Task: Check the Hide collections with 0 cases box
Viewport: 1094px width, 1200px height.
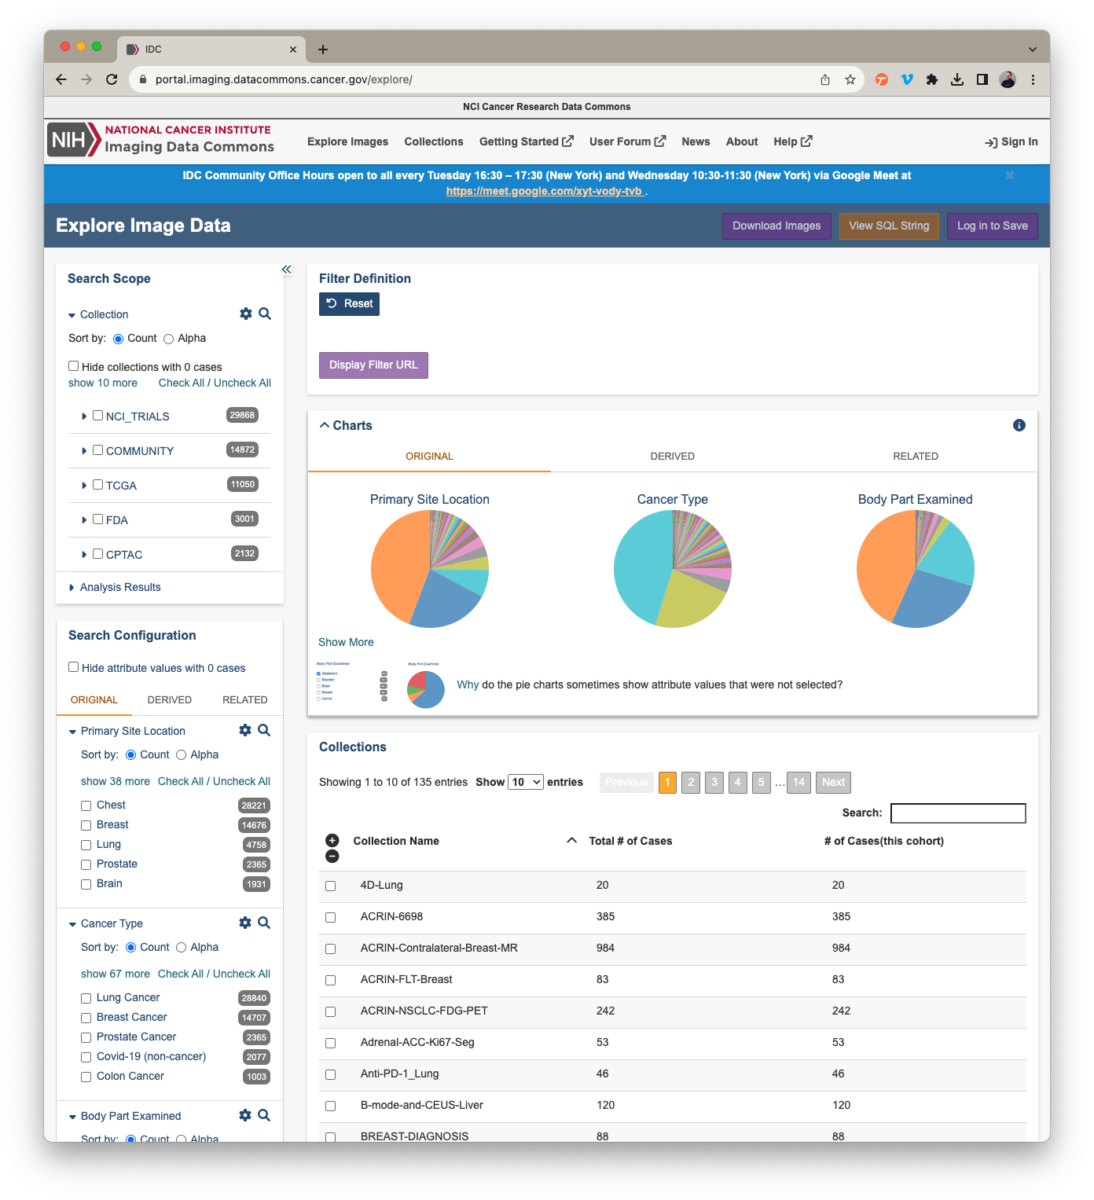Action: click(x=74, y=366)
